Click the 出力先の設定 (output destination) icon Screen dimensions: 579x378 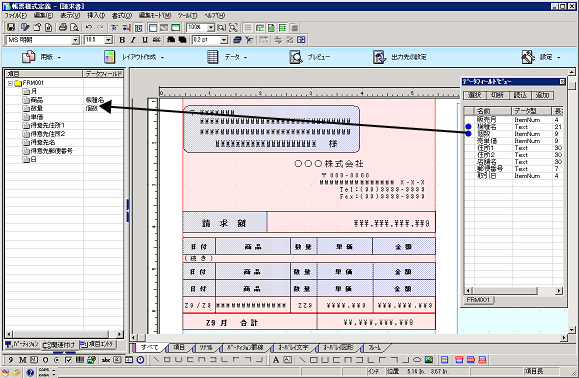(379, 57)
